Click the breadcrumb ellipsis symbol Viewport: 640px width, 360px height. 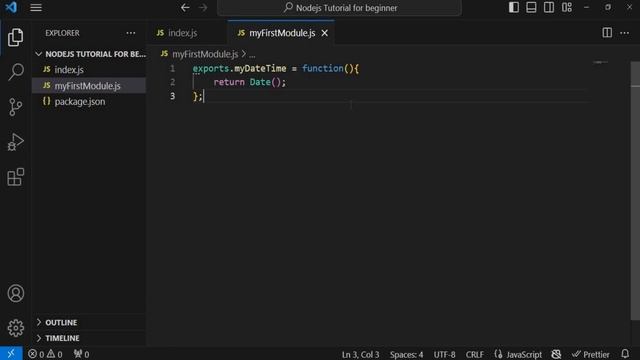click(252, 54)
